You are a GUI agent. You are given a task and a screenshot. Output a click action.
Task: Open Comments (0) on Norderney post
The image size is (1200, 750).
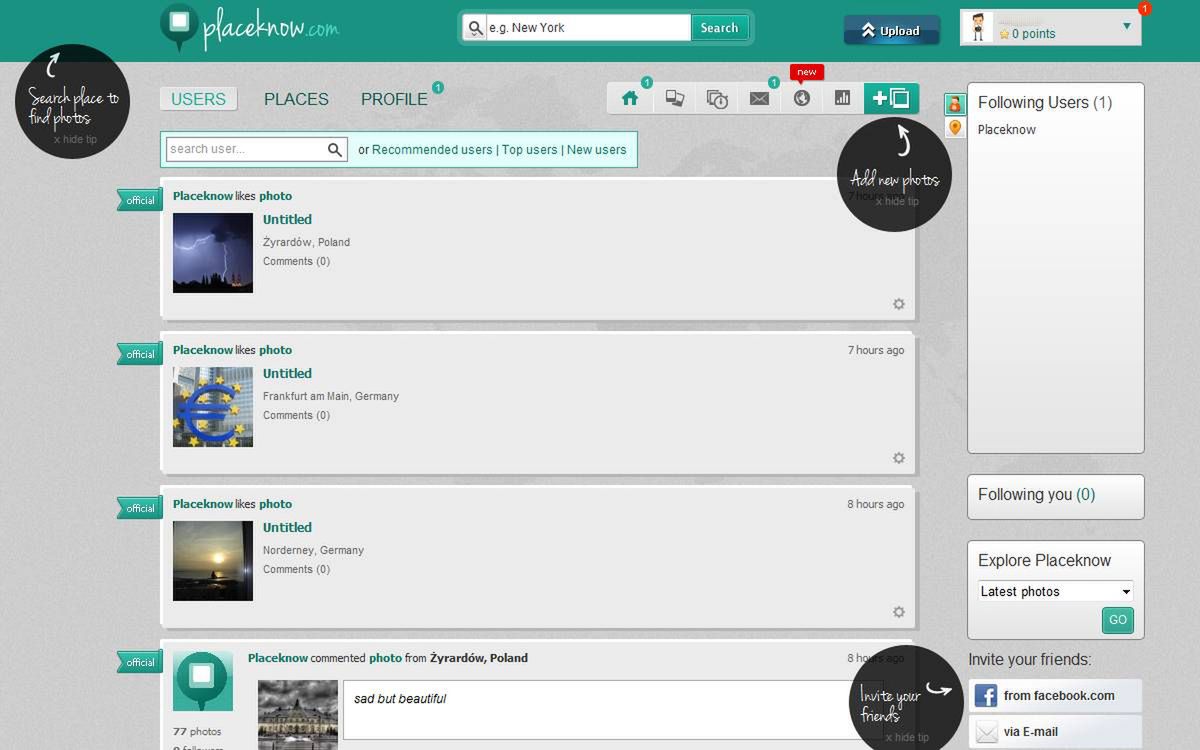tap(296, 570)
